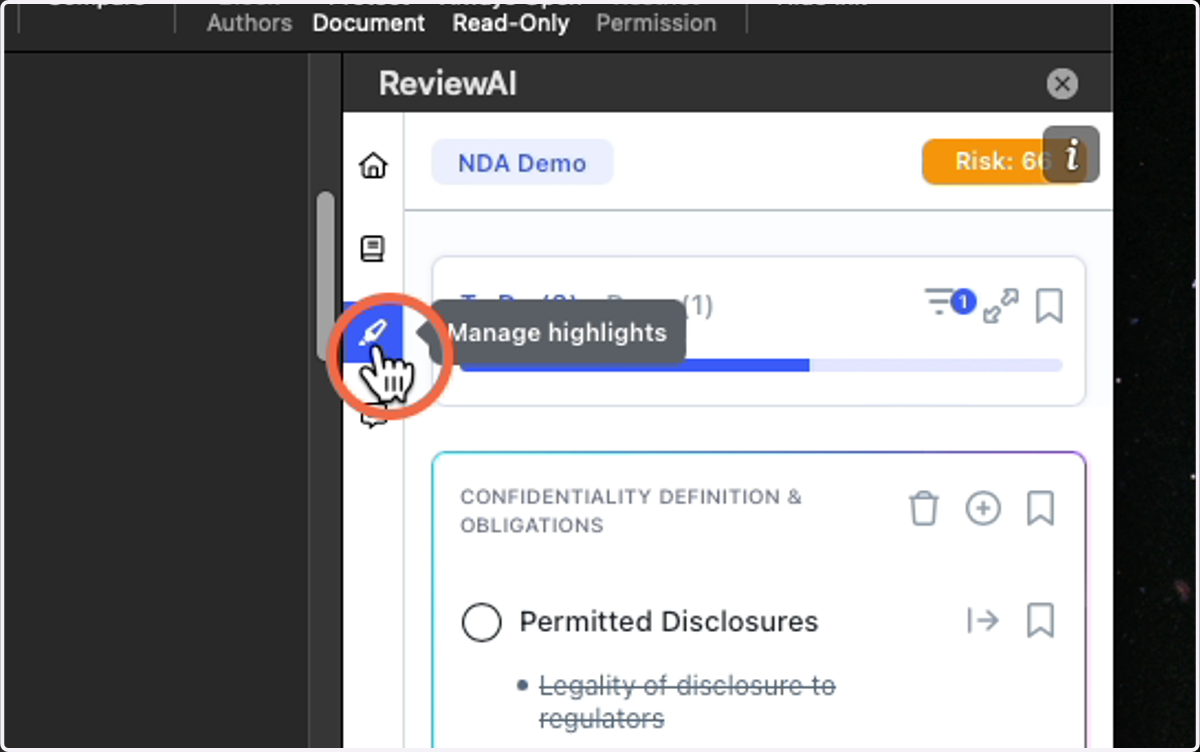Jump to Permitted Disclosures with arrow icon
Screen dimensions: 1200x752
tap(983, 621)
